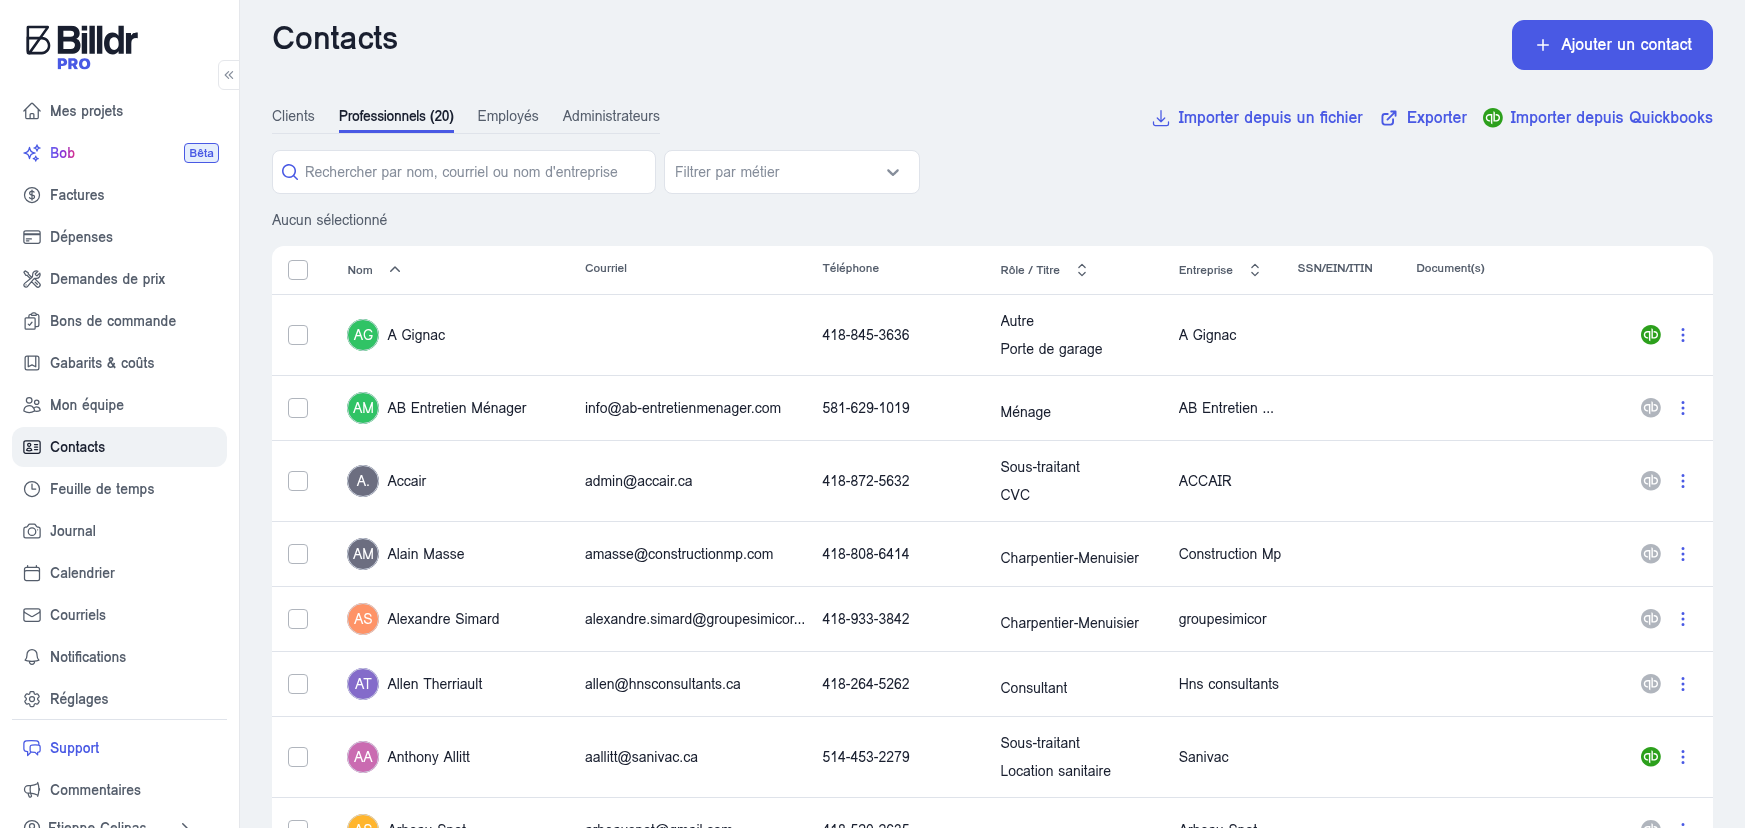Click the QuickBooks icon for Allen Therriault

point(1651,684)
